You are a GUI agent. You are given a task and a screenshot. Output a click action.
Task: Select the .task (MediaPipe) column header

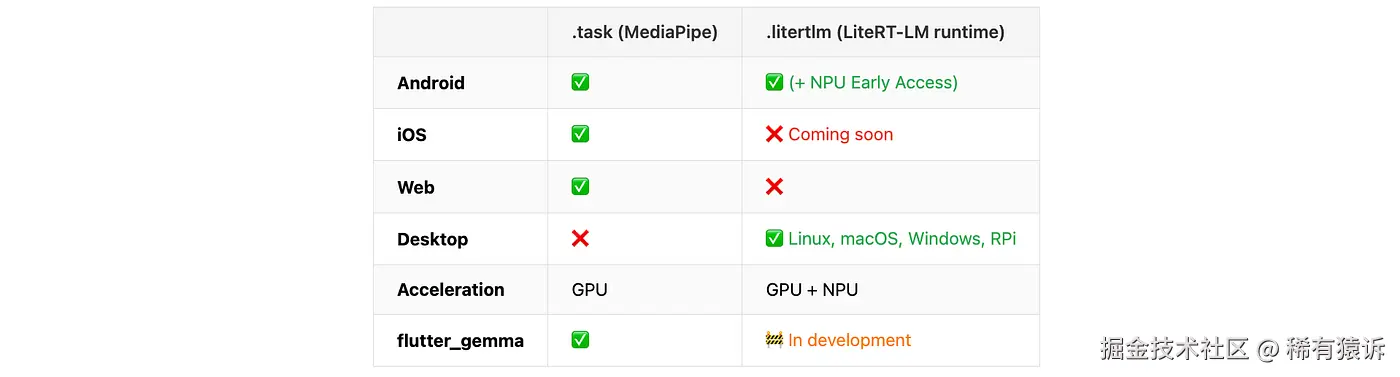(645, 32)
